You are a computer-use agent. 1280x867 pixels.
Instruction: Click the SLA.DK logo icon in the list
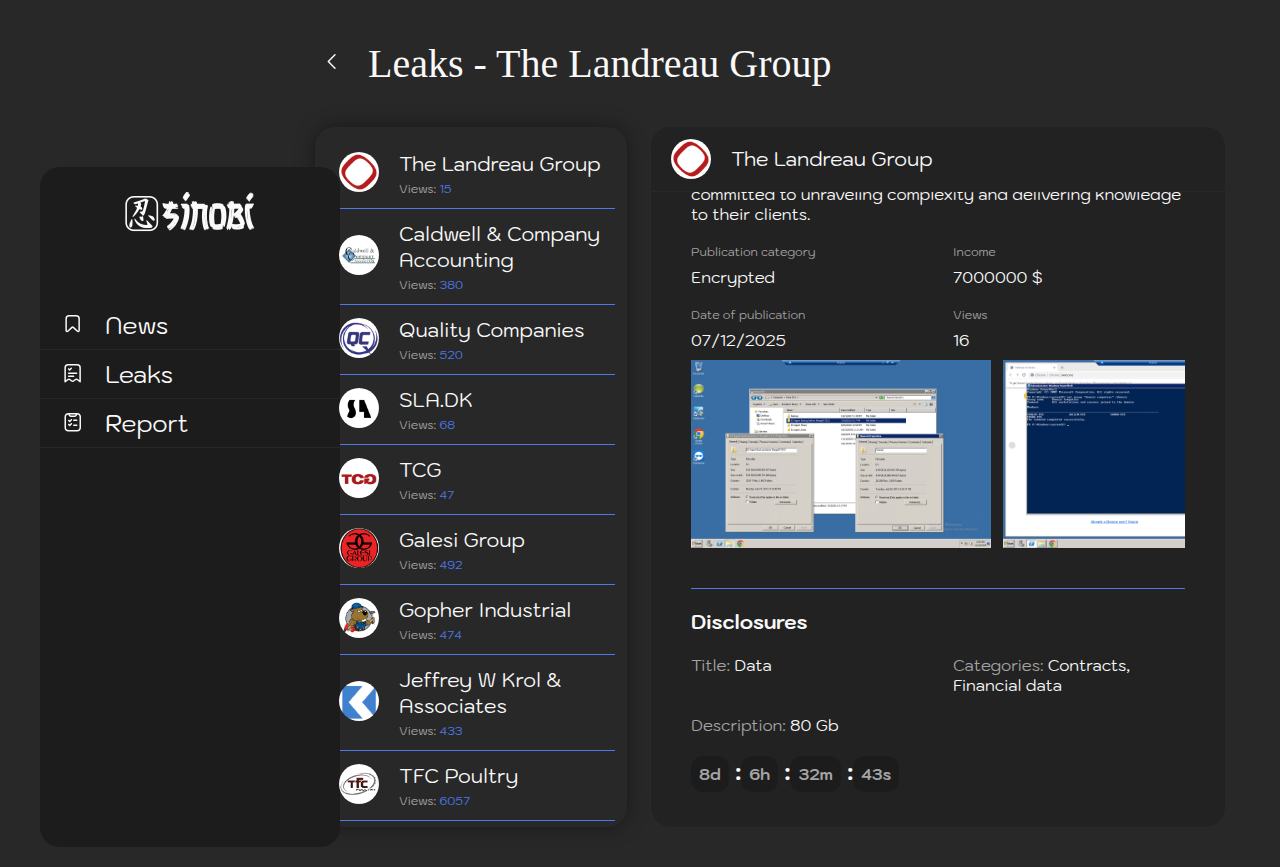[359, 408]
